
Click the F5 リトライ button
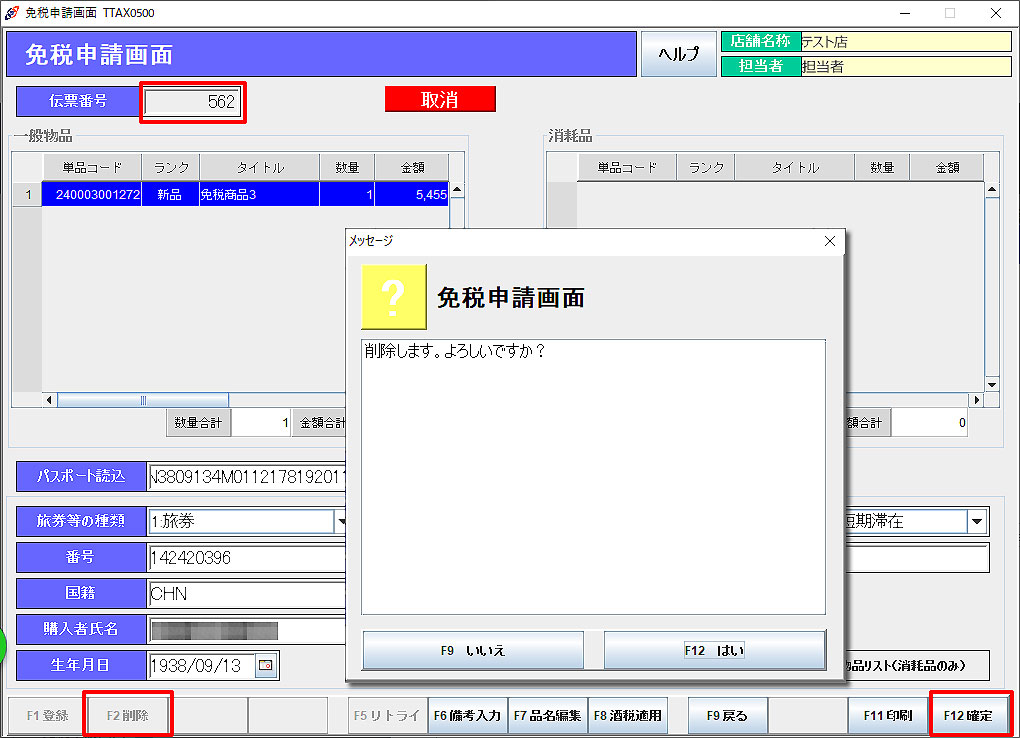[387, 715]
